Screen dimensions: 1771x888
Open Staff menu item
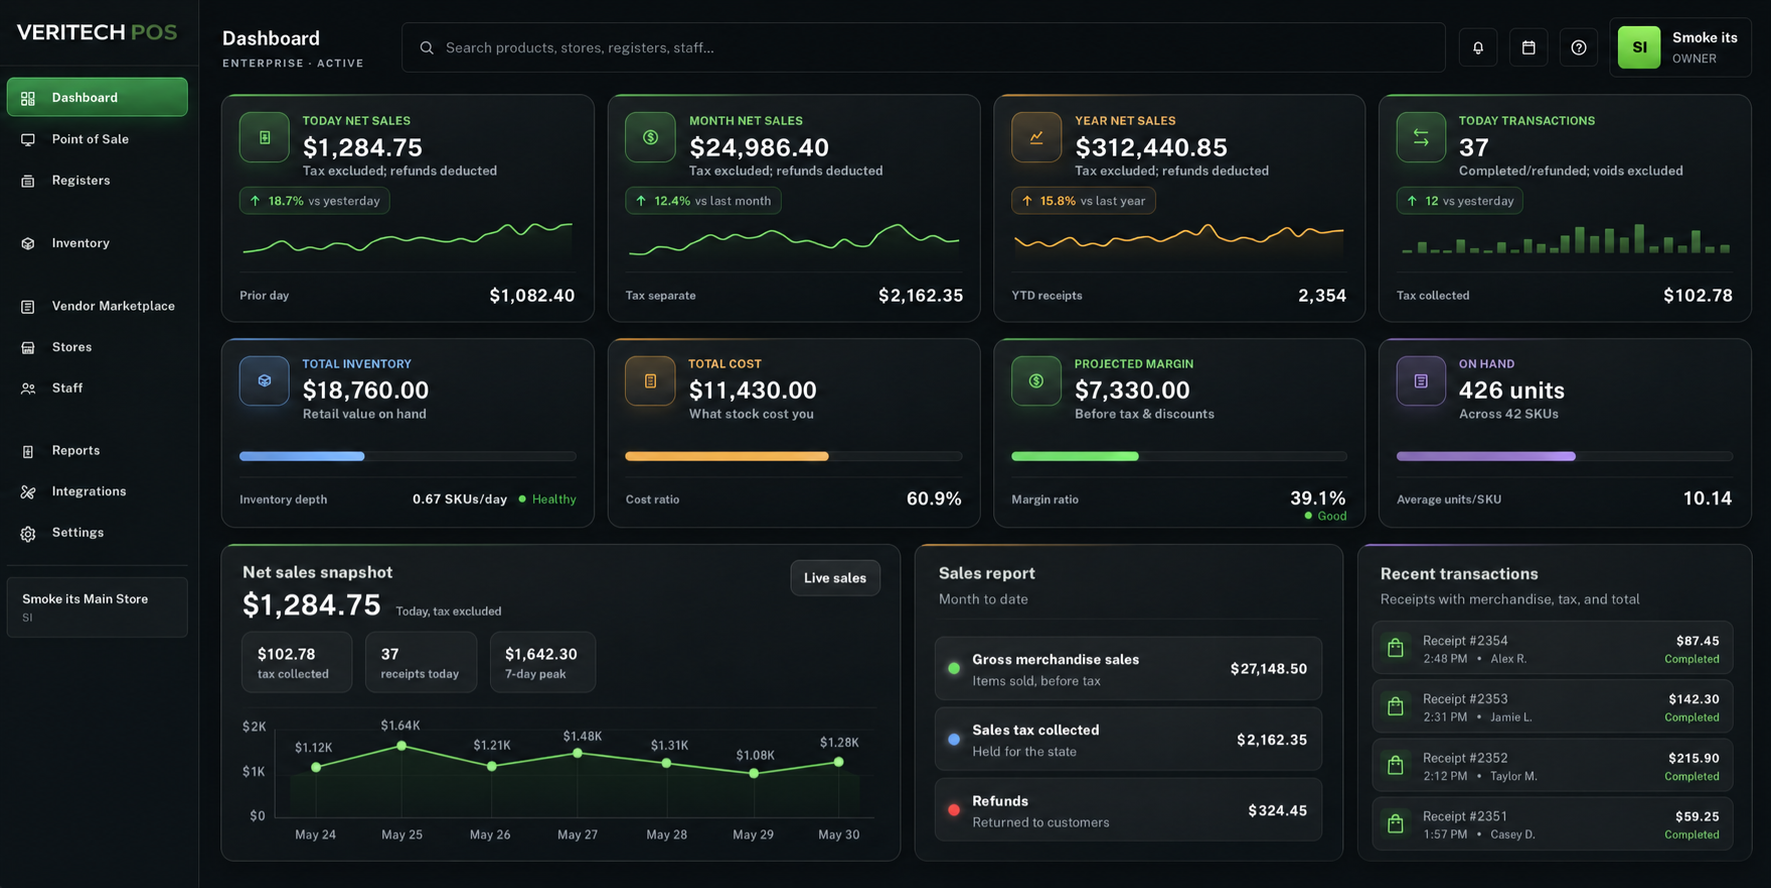click(97, 388)
